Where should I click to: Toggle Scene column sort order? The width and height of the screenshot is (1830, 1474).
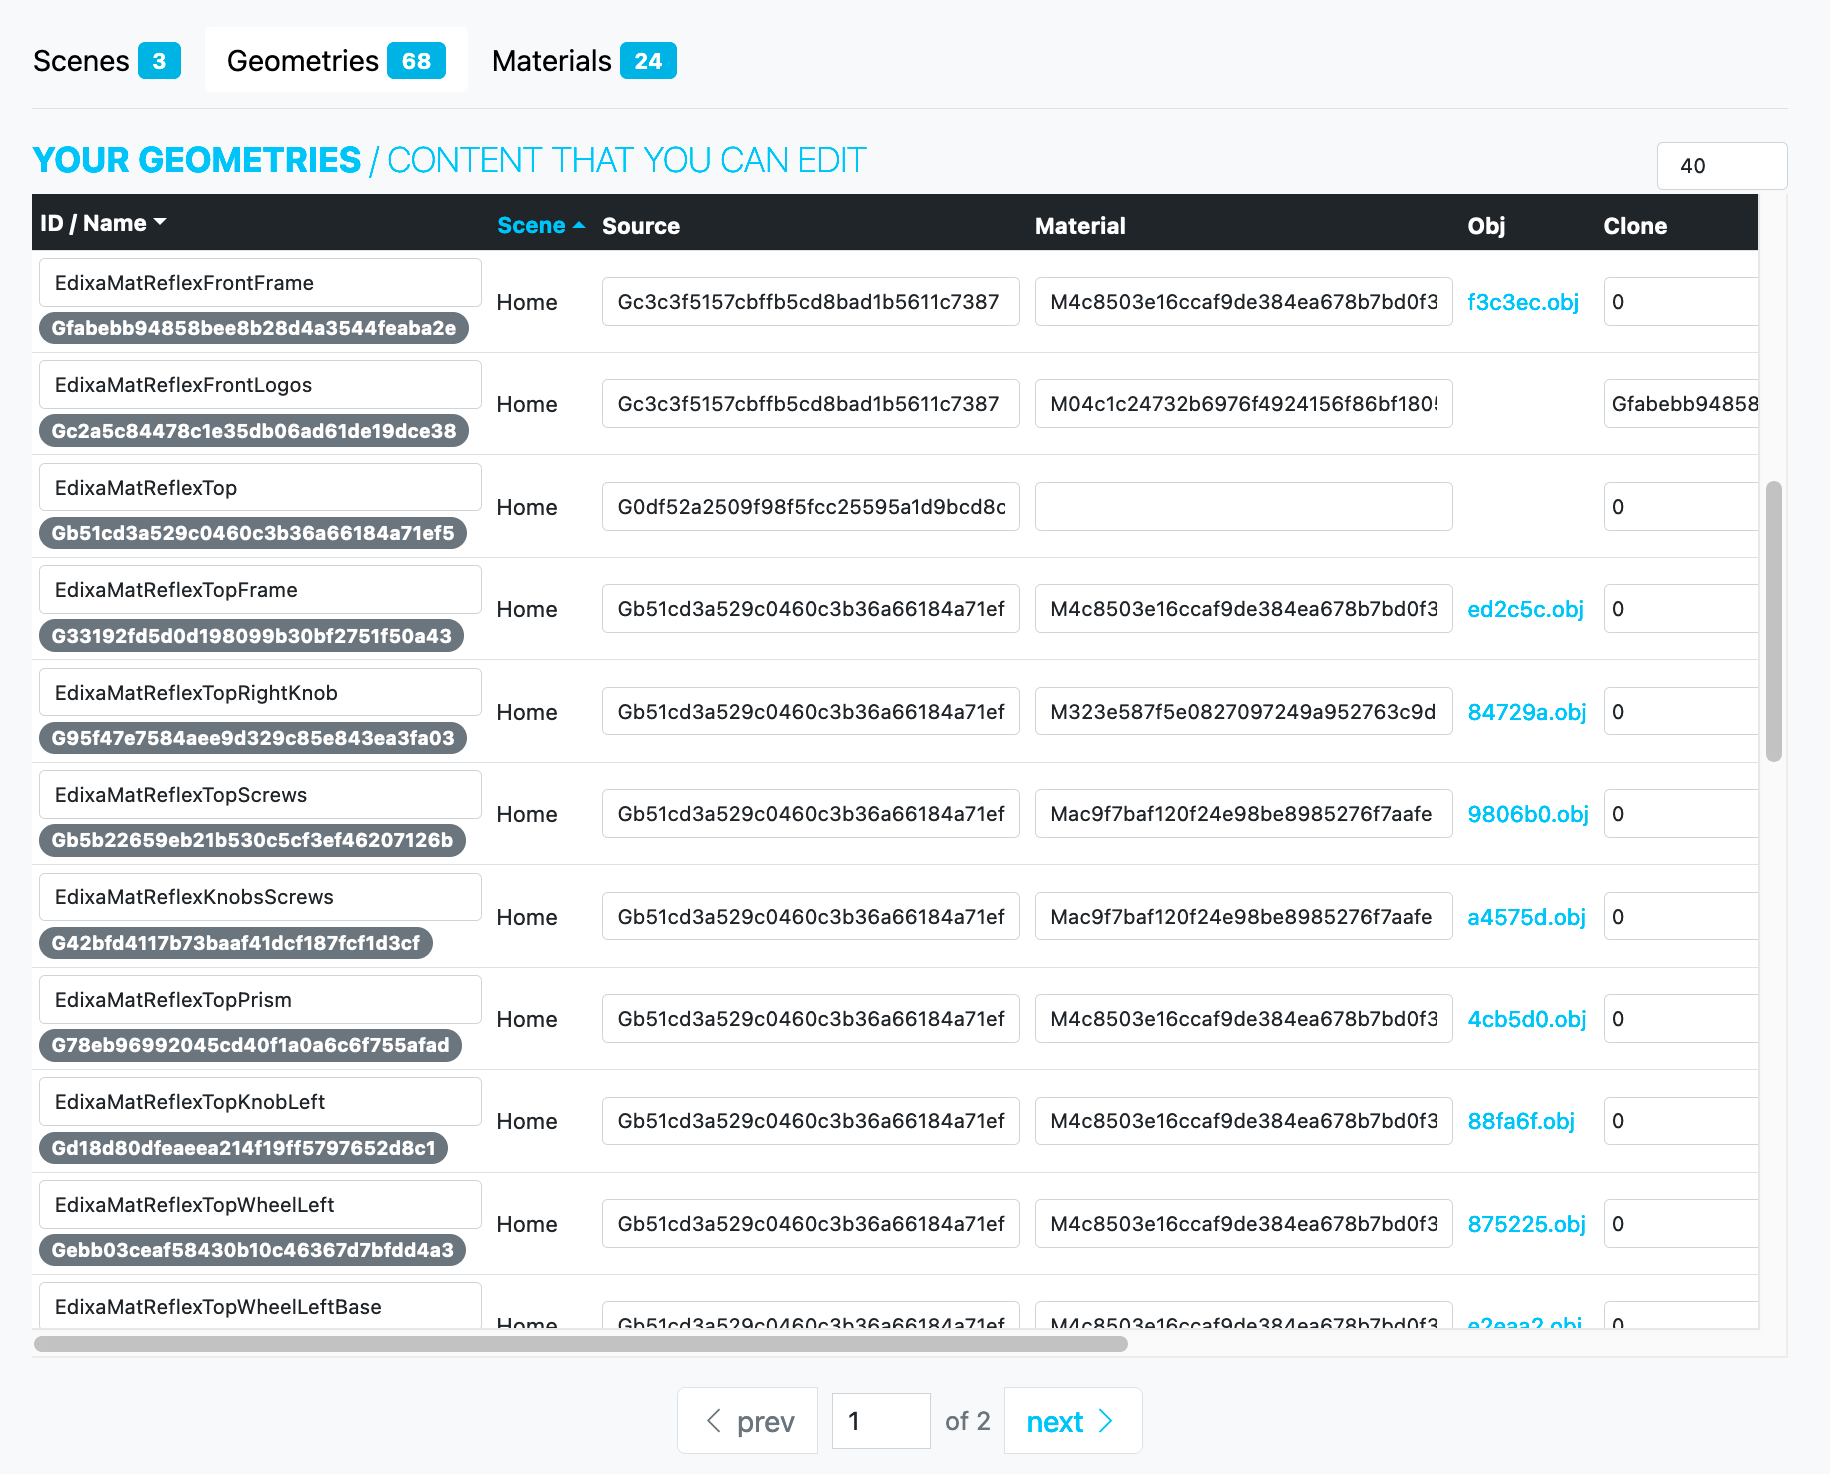(x=540, y=226)
